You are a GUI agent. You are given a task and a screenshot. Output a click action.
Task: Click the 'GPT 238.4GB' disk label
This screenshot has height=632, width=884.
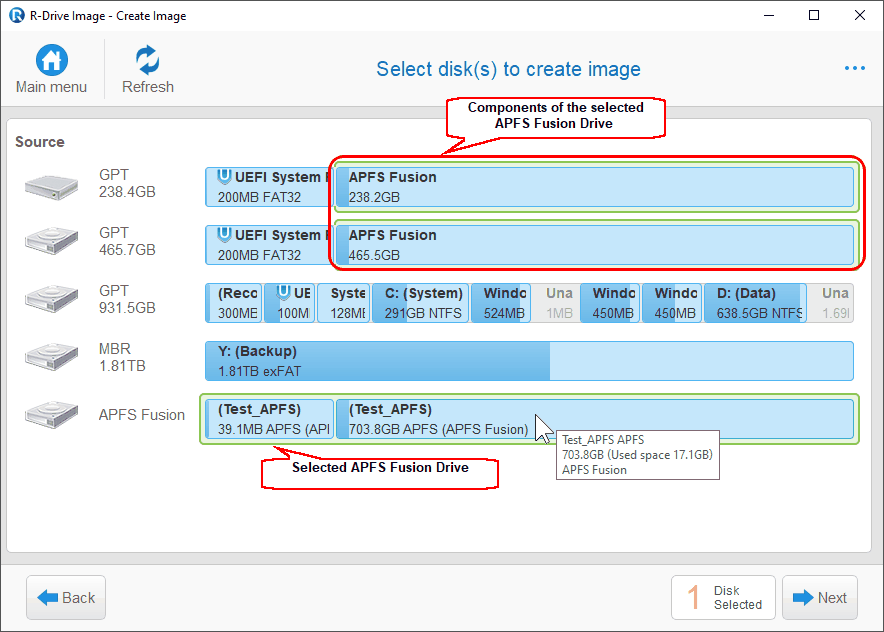click(127, 183)
